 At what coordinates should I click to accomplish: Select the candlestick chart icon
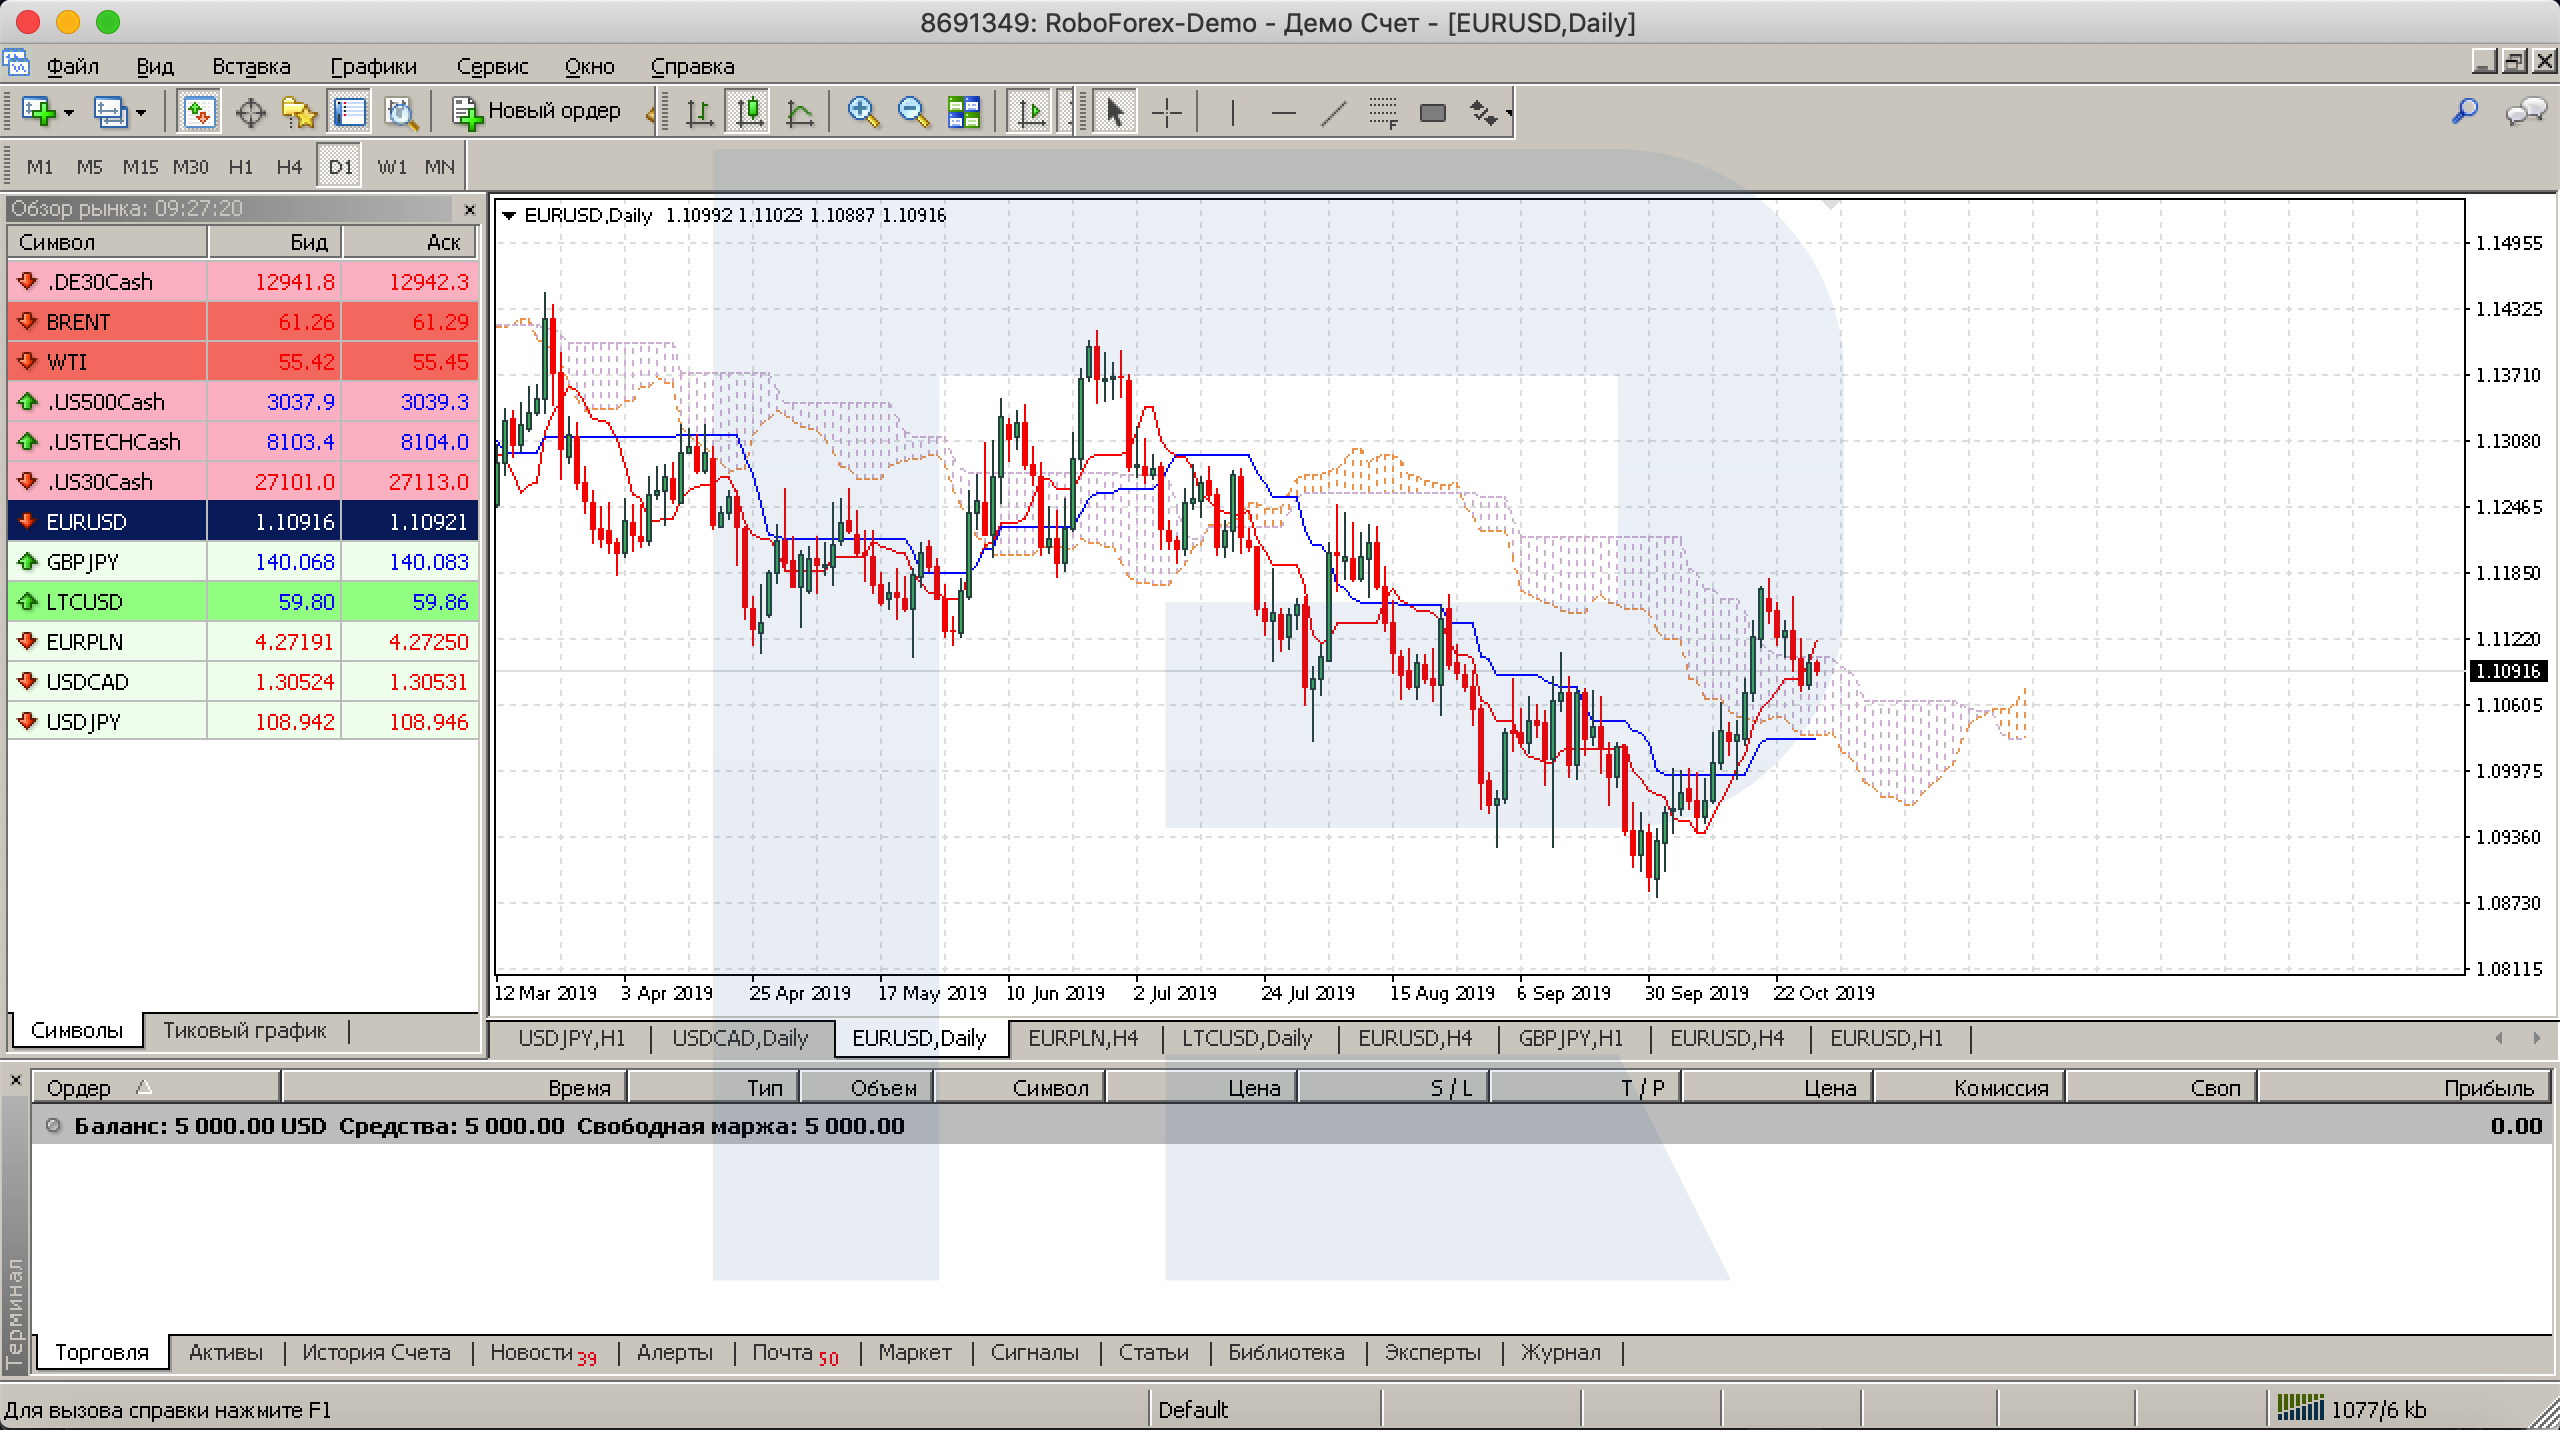point(749,112)
